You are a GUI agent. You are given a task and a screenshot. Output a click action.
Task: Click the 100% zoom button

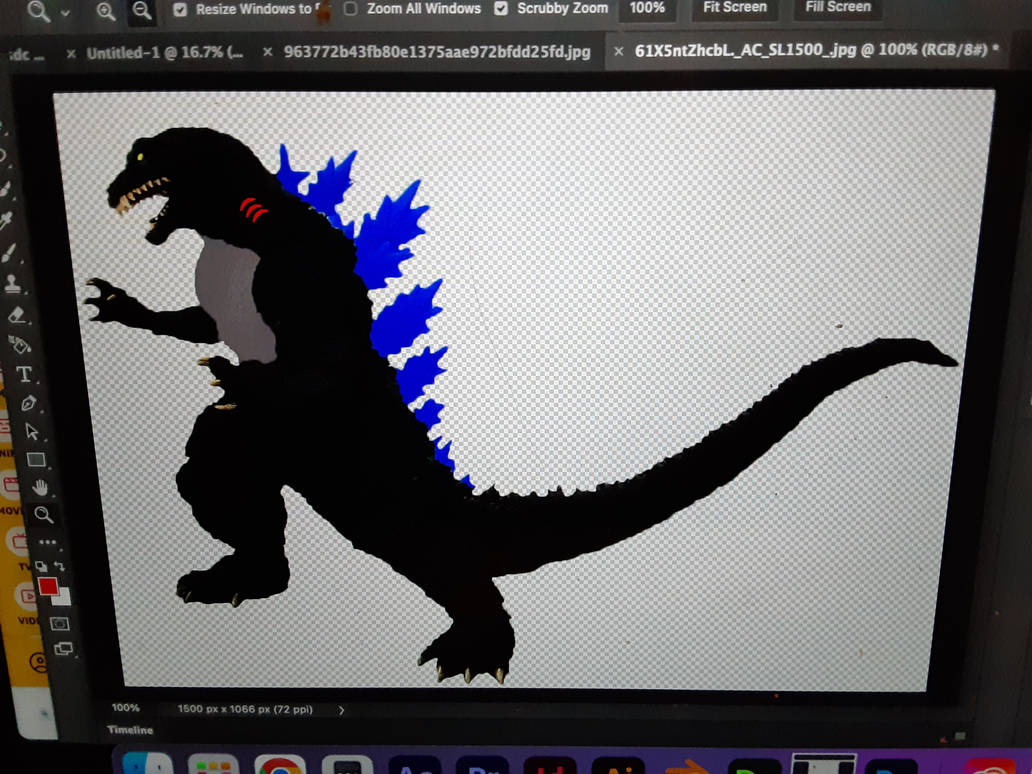(647, 8)
